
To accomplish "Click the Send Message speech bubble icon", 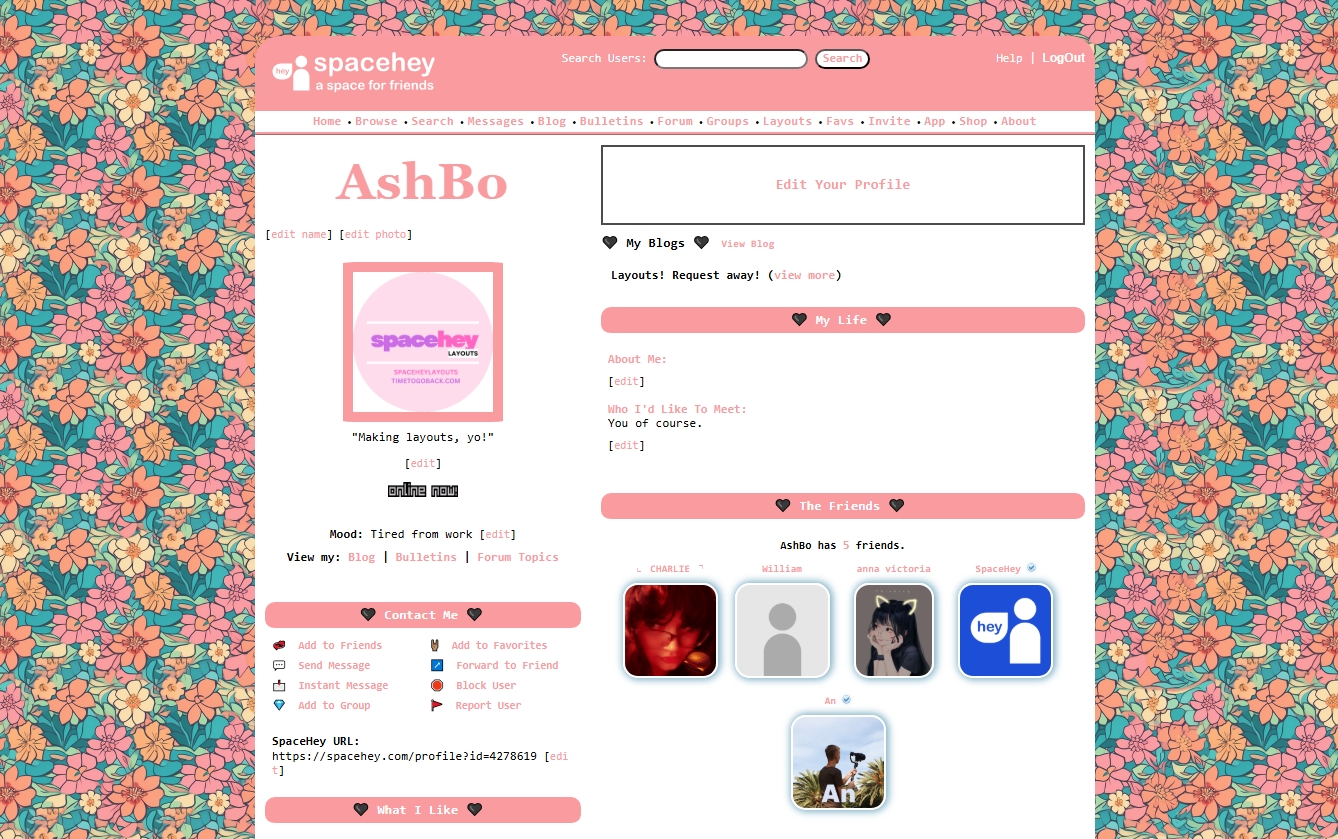I will (x=279, y=665).
